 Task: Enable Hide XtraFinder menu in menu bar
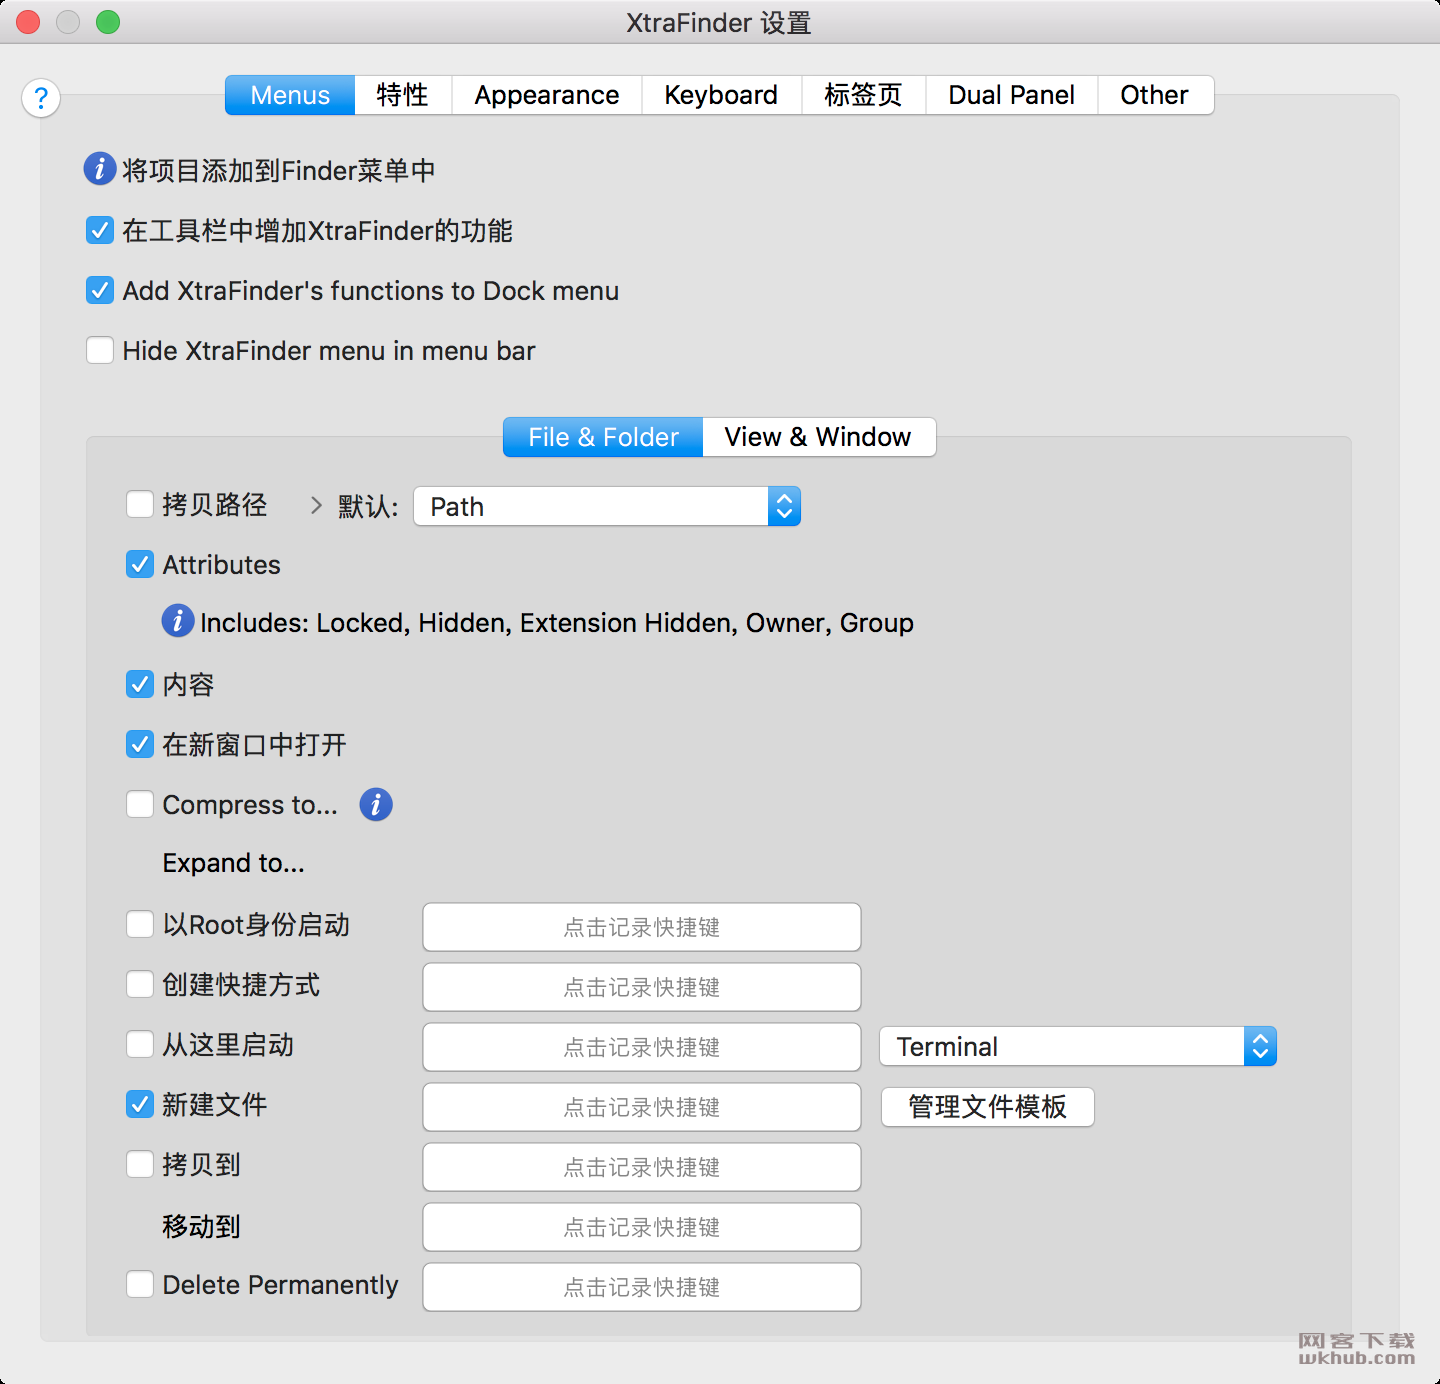100,351
